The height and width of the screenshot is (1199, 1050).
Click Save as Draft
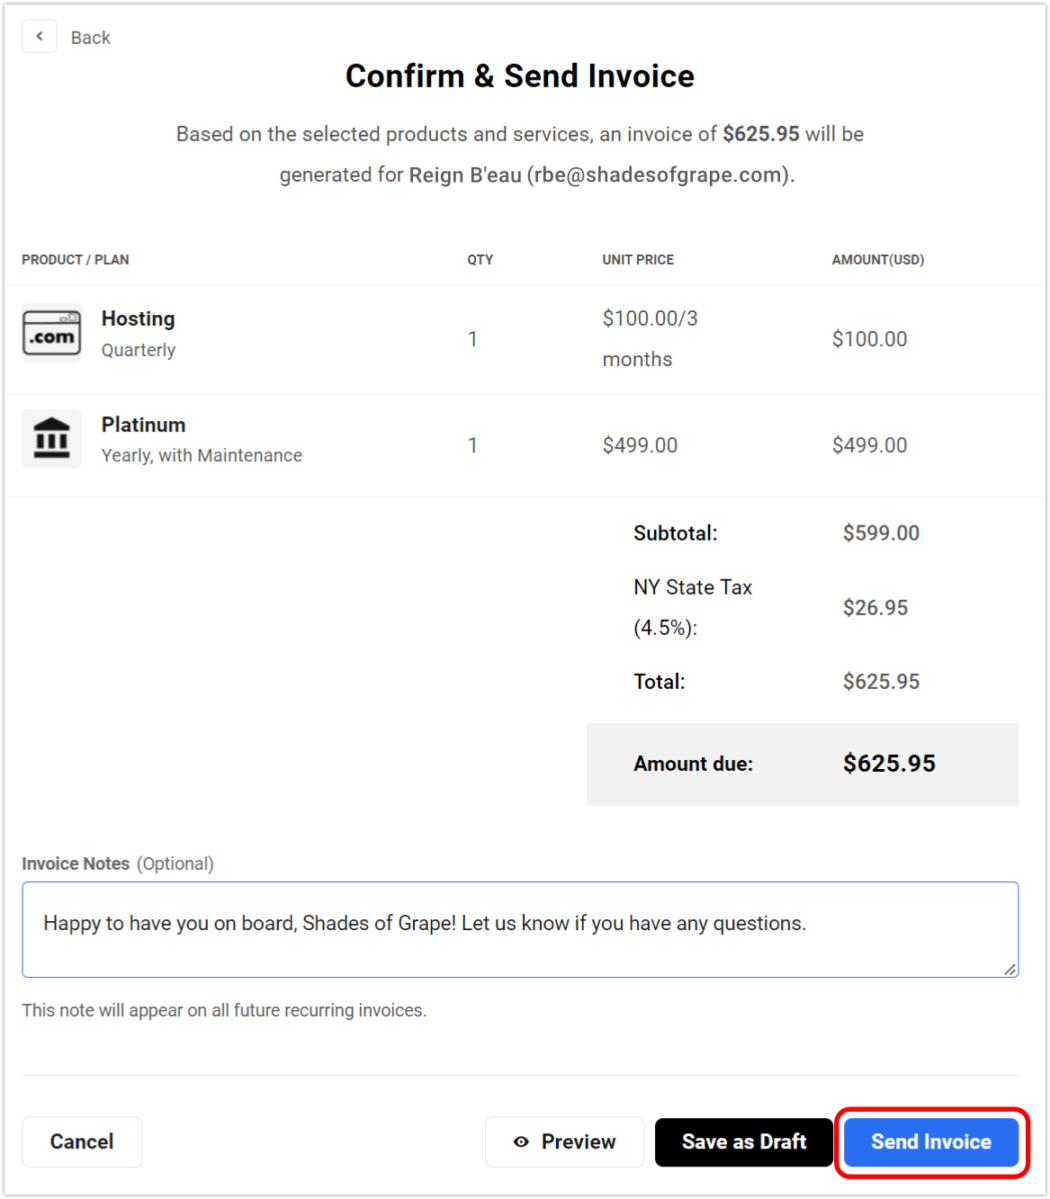(744, 1141)
